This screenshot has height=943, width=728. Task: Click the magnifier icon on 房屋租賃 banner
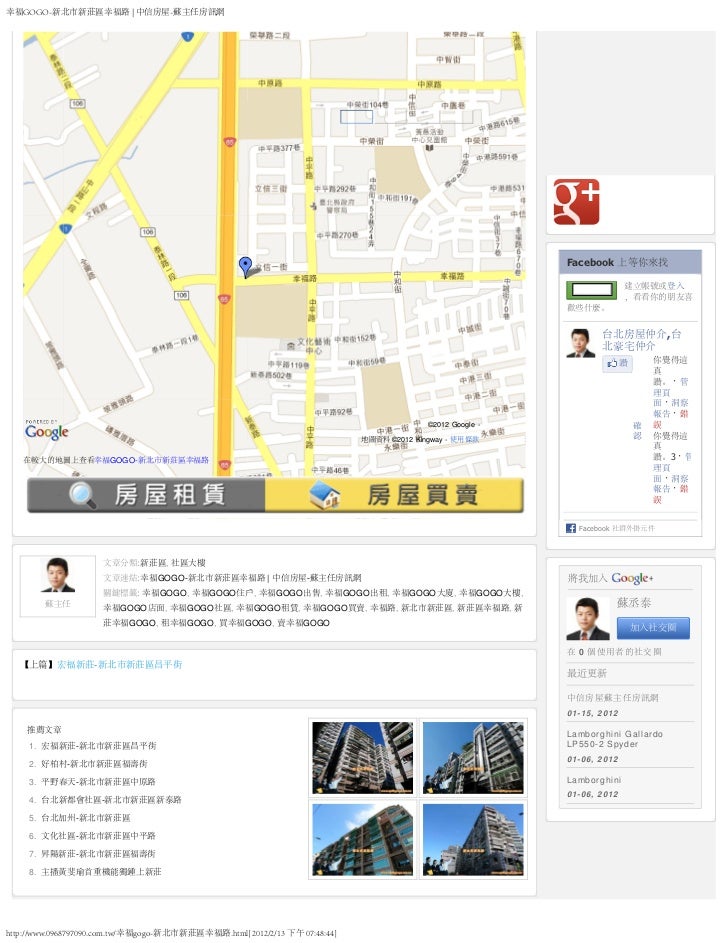tap(82, 496)
